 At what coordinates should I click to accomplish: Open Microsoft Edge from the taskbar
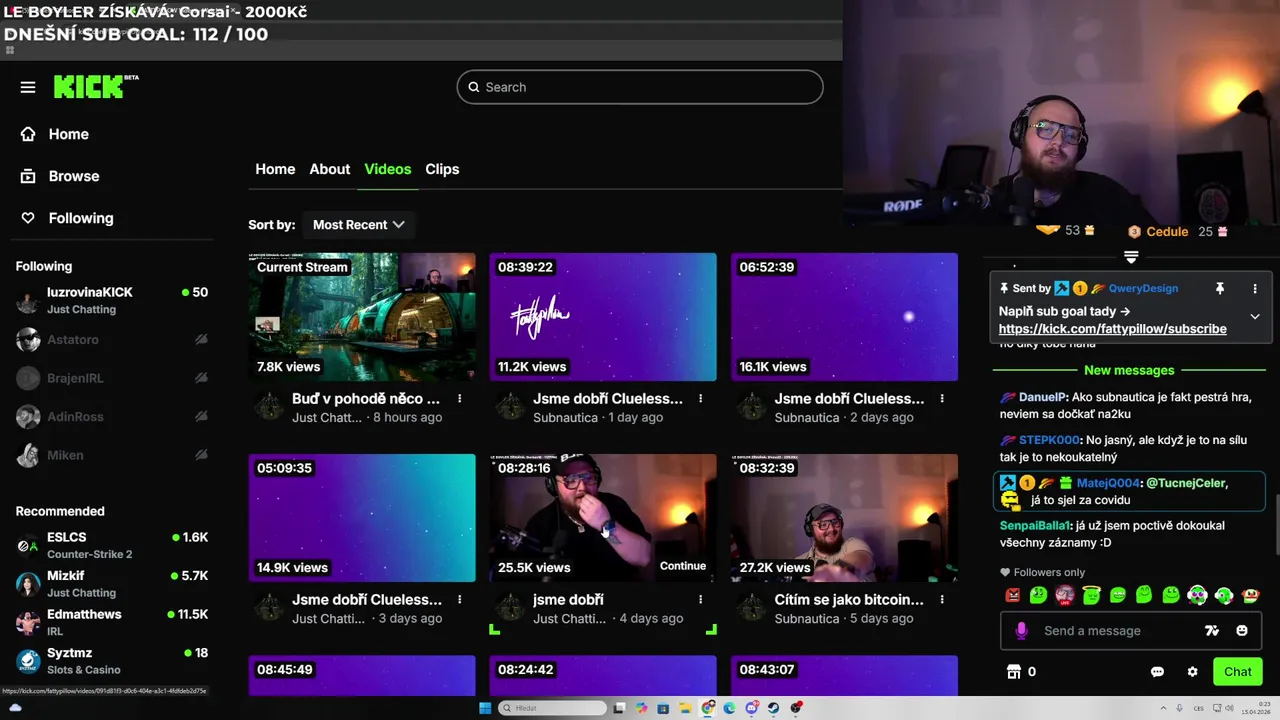[729, 708]
